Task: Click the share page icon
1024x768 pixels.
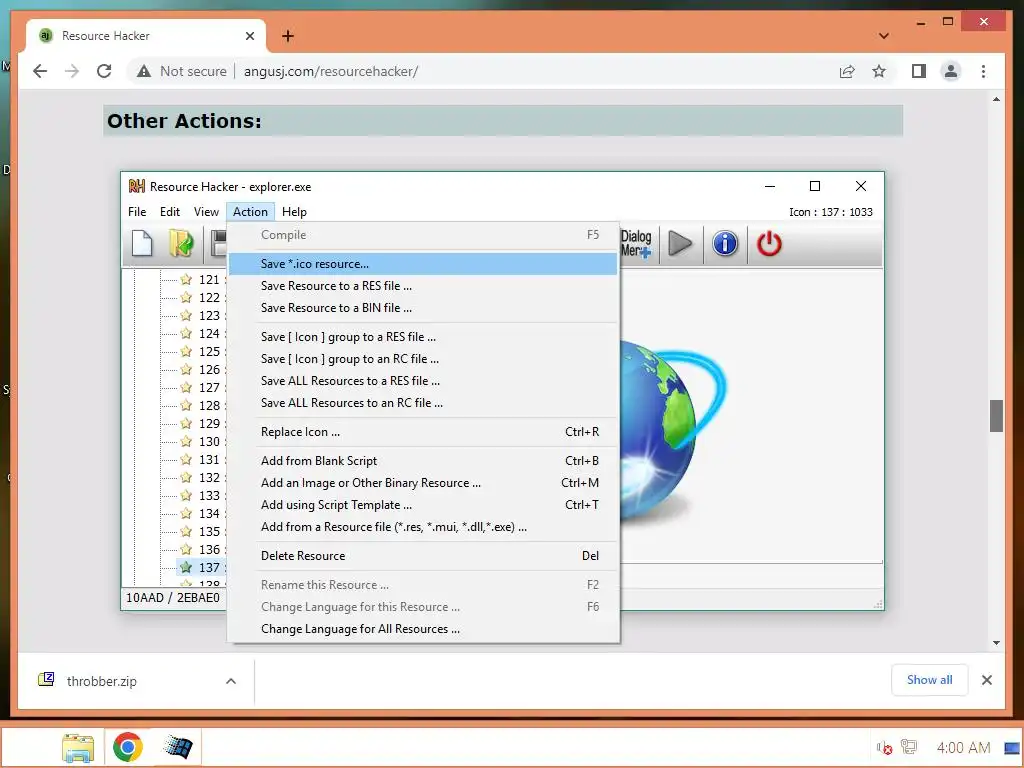Action: (x=847, y=71)
